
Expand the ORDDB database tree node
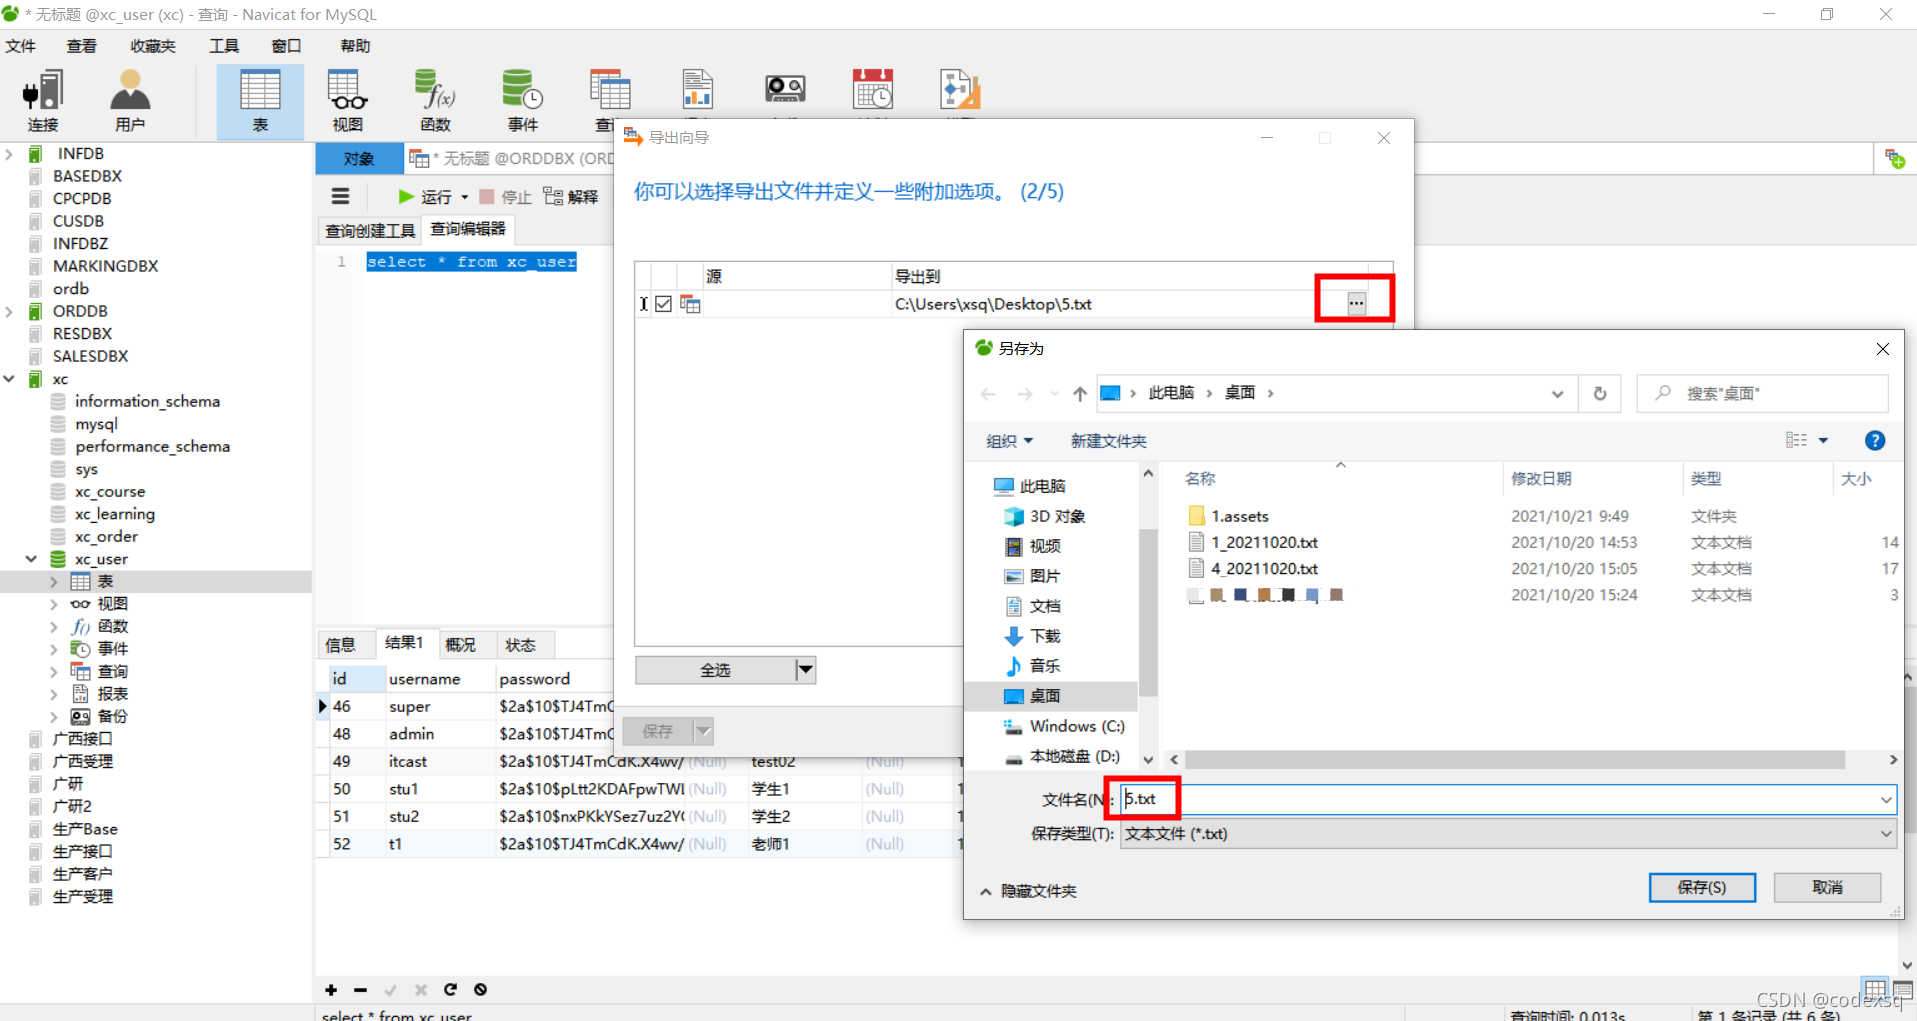click(9, 311)
